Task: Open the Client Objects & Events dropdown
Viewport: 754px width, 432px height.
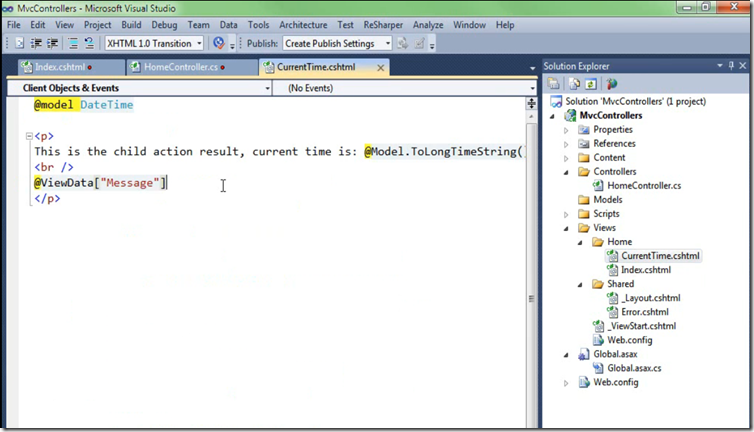Action: click(x=267, y=88)
